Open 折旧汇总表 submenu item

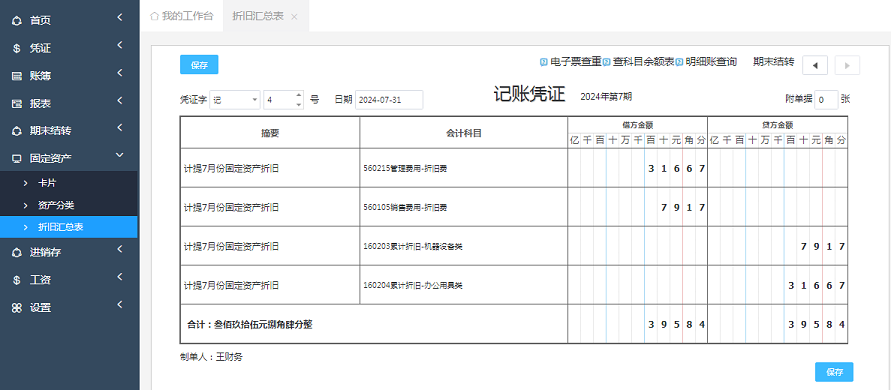[x=69, y=227]
